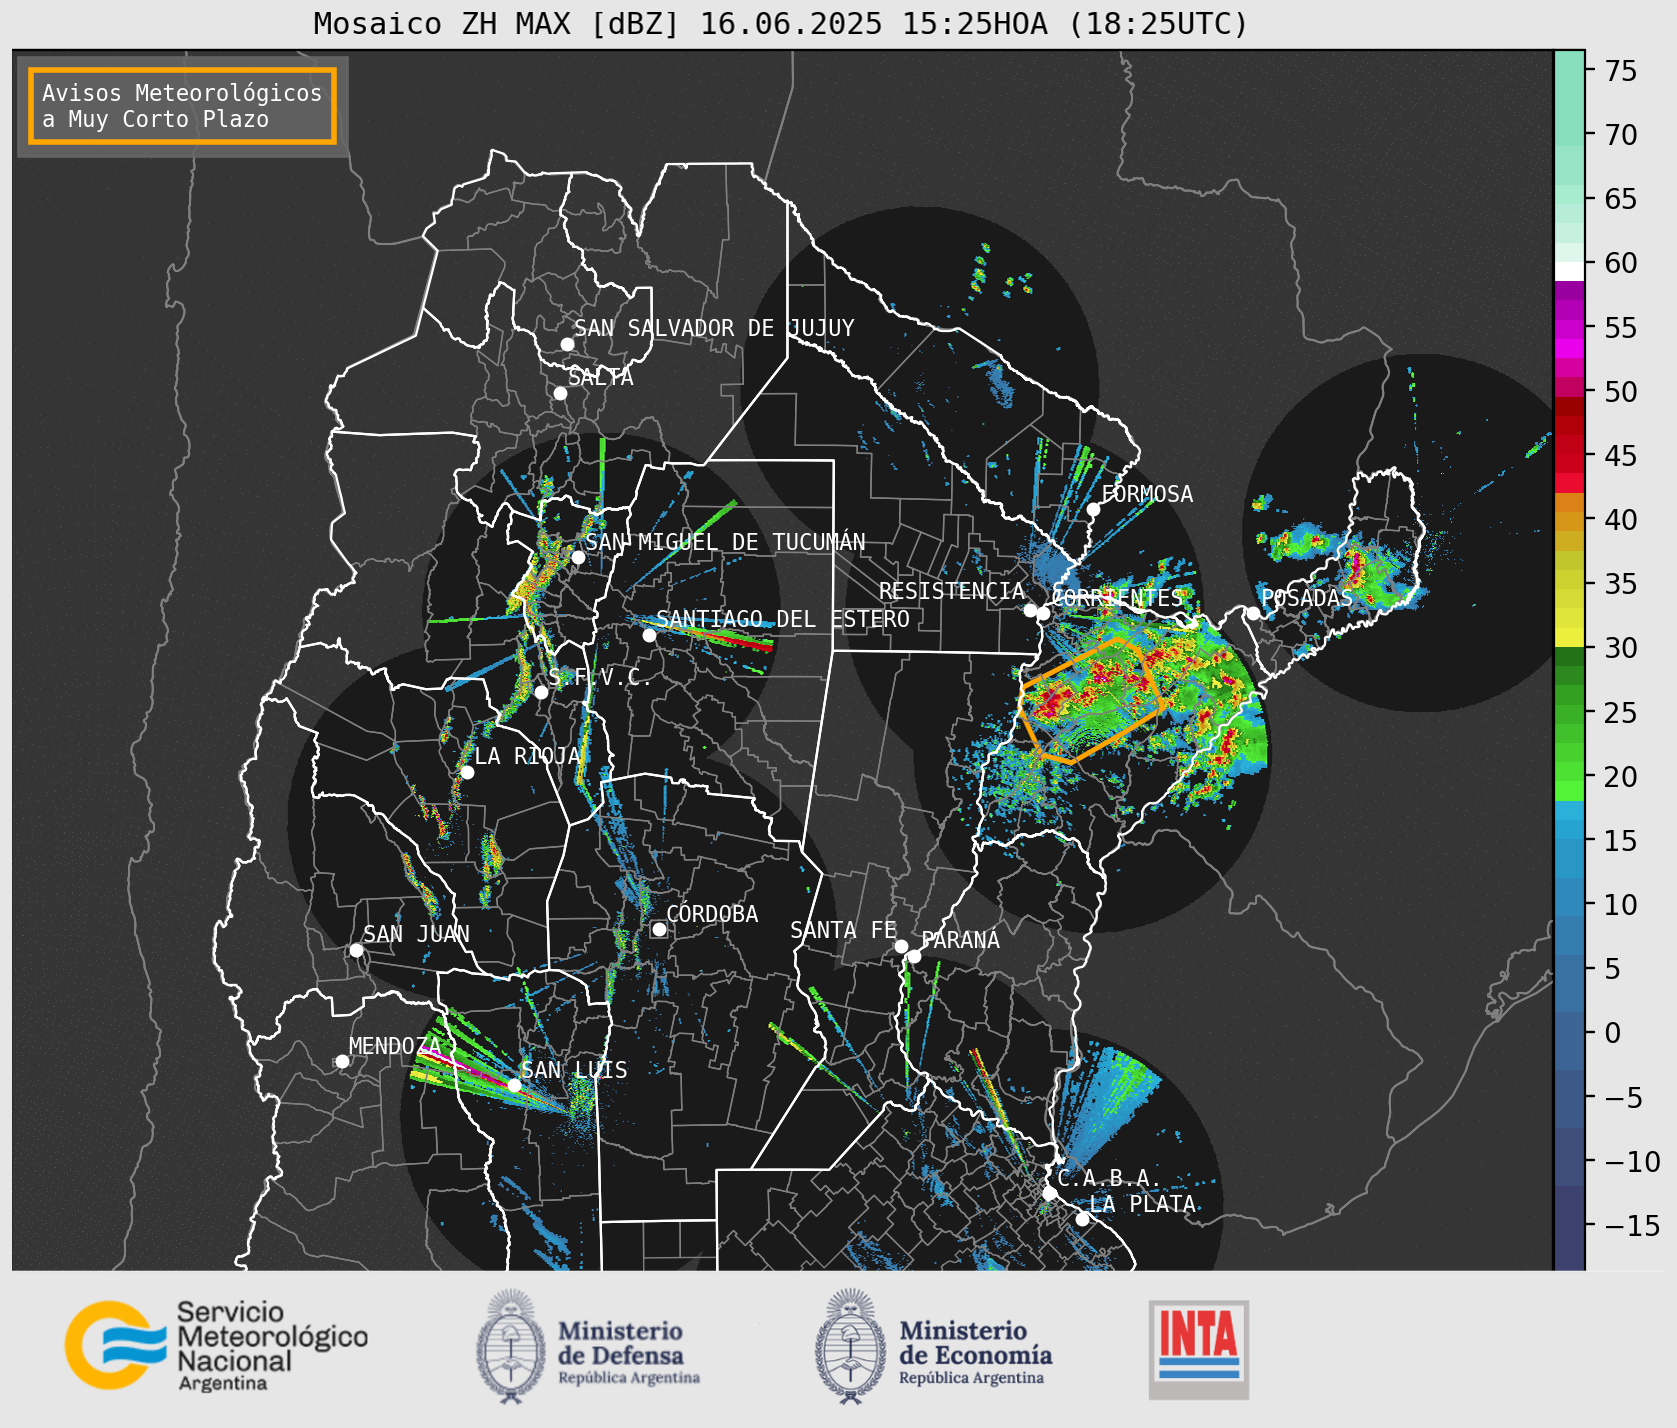
Task: Click the Salta city dot
Action: point(560,393)
